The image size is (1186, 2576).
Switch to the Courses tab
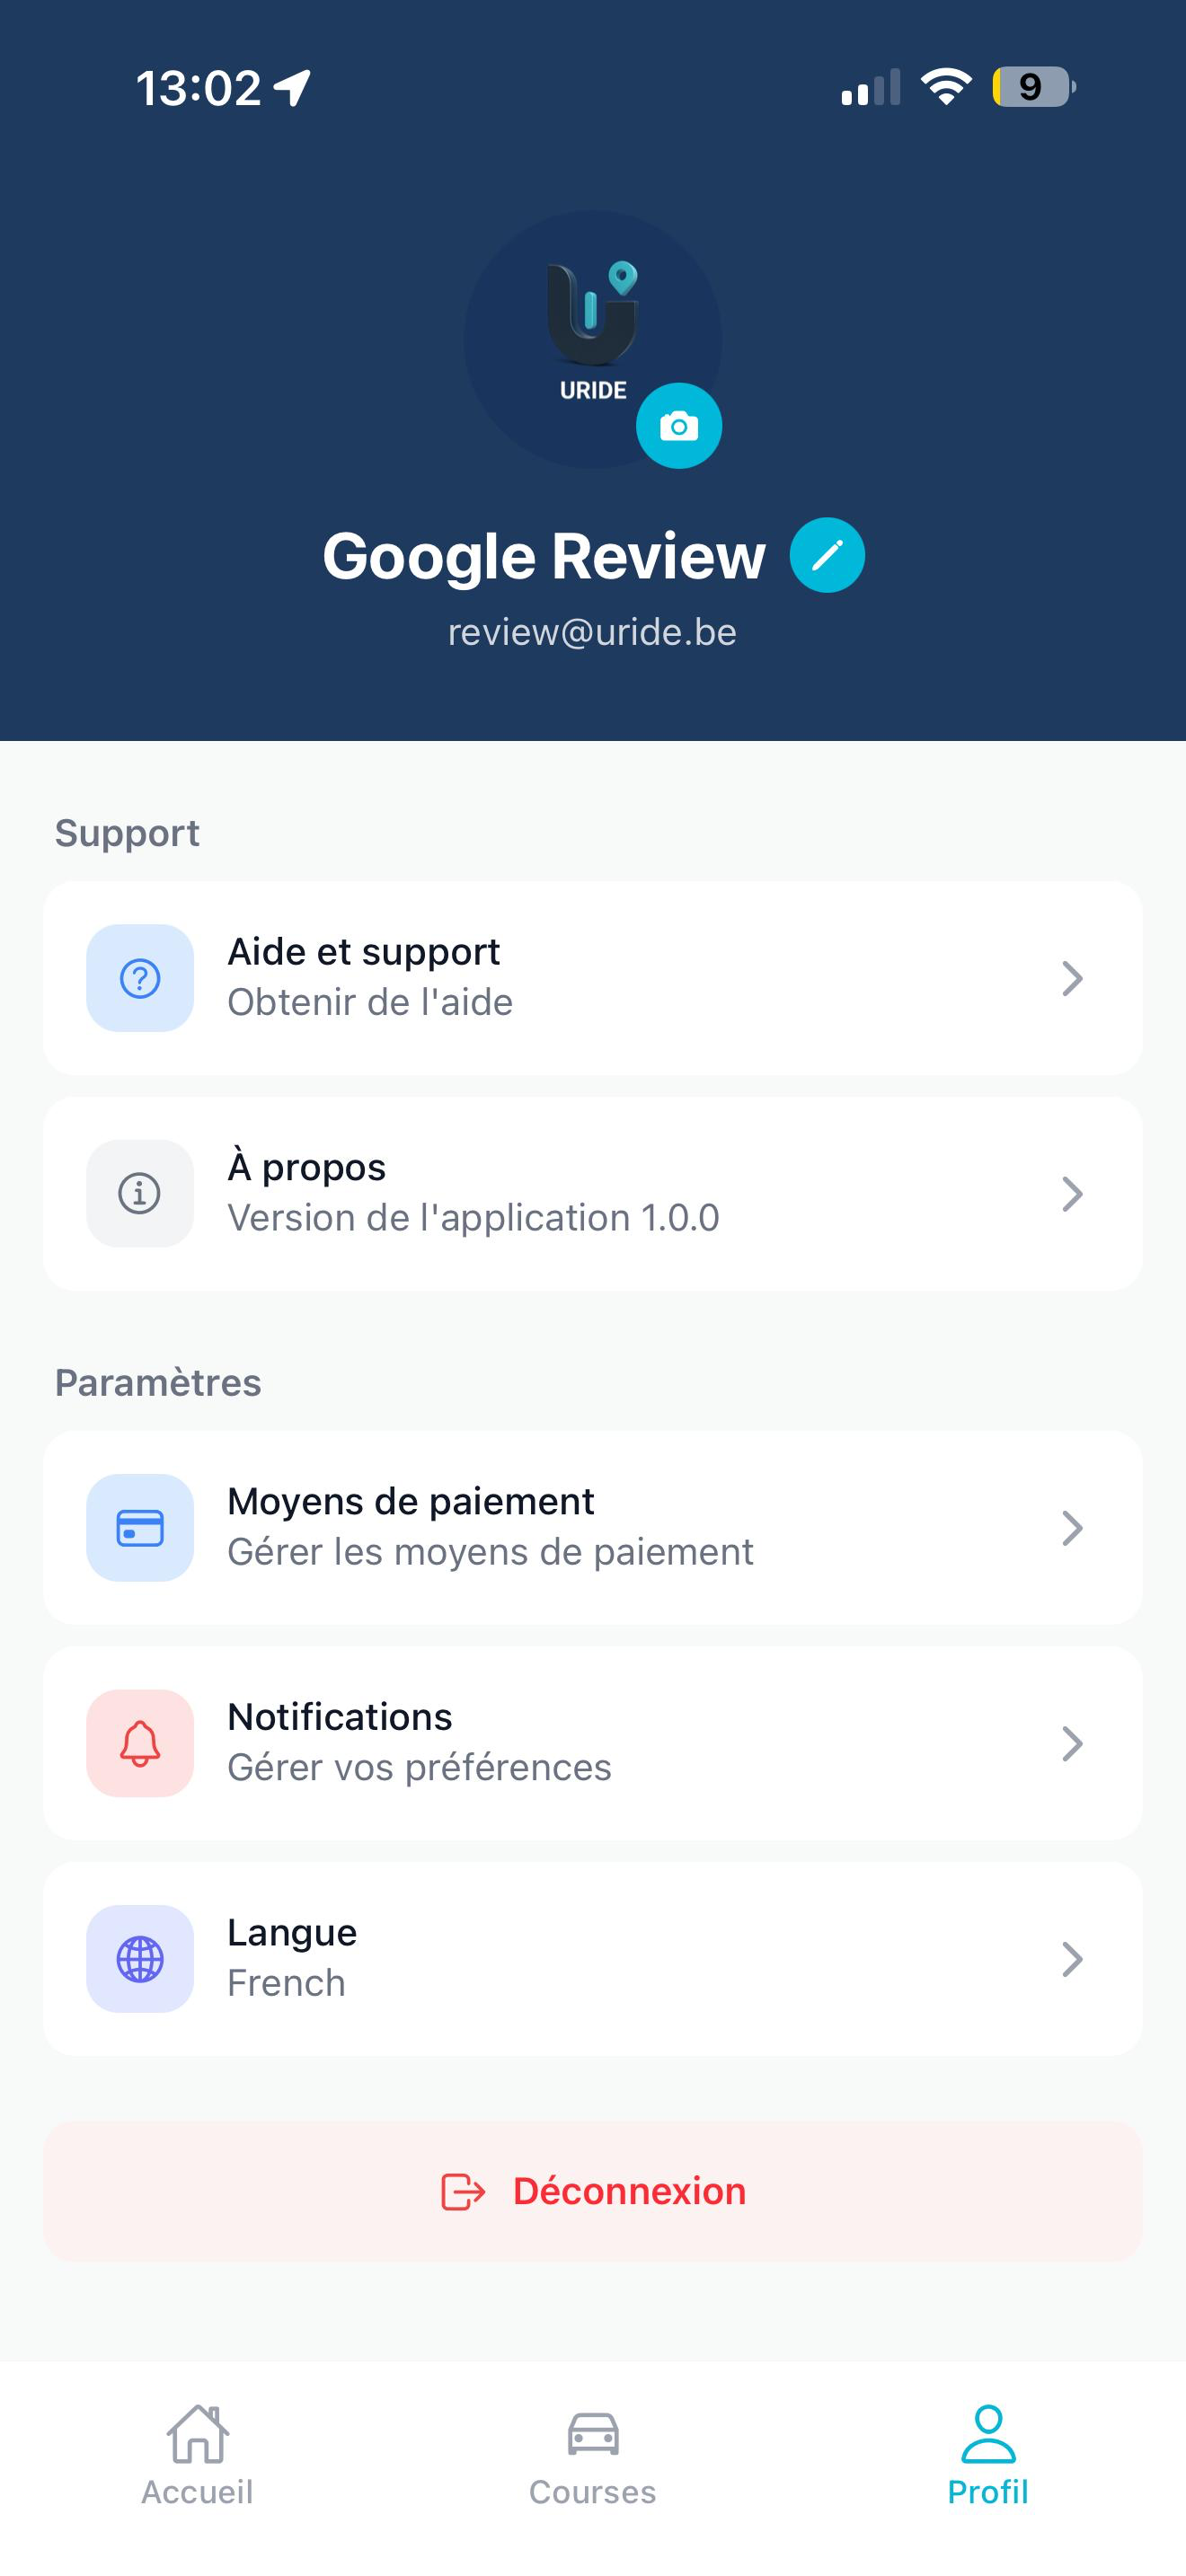pyautogui.click(x=593, y=2456)
